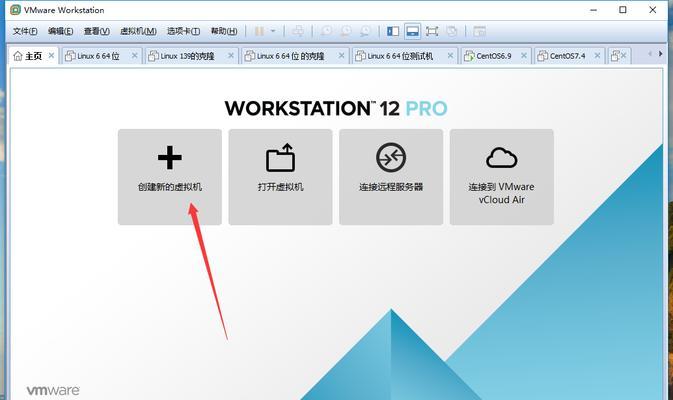Click the VM icon on Linux 6 64 位 tab
Viewport: 673px width, 400px height.
70,56
